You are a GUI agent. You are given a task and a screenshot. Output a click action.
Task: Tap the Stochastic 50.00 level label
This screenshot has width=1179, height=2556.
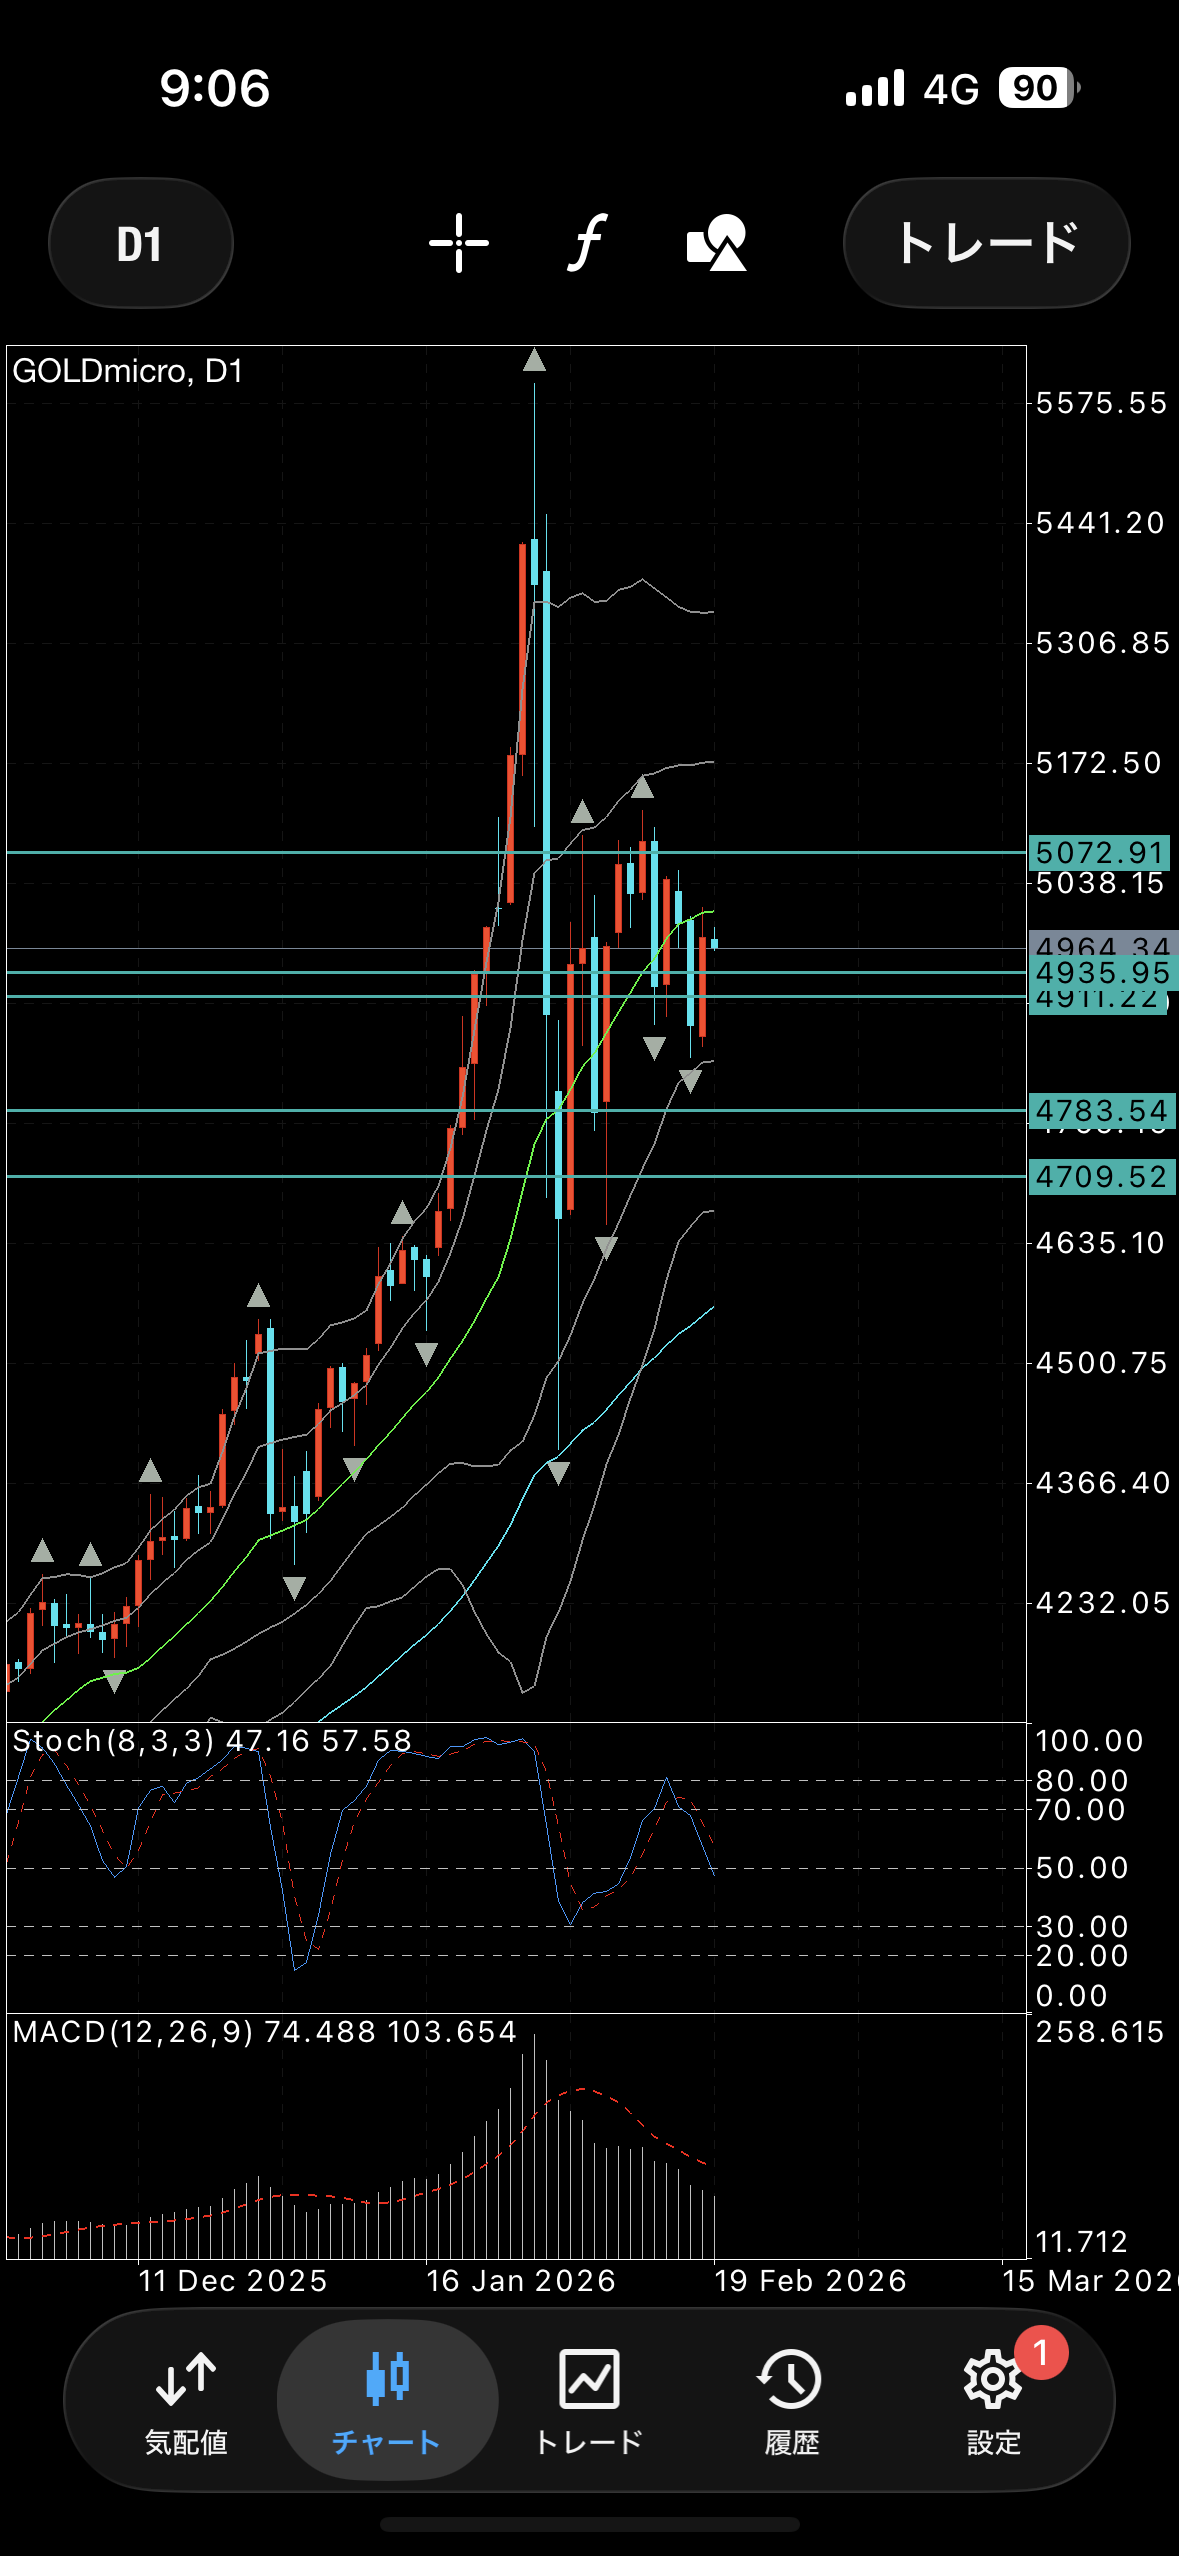tap(1082, 1868)
